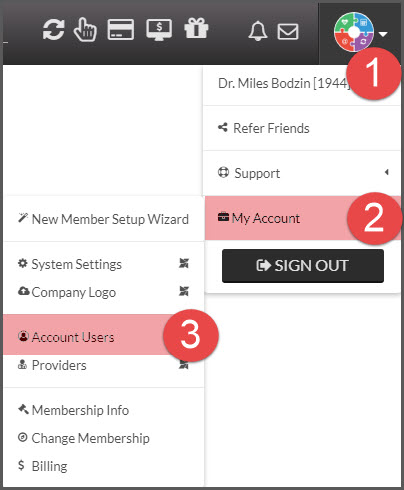Expand the Support submenu arrow
The height and width of the screenshot is (490, 404).
click(387, 172)
